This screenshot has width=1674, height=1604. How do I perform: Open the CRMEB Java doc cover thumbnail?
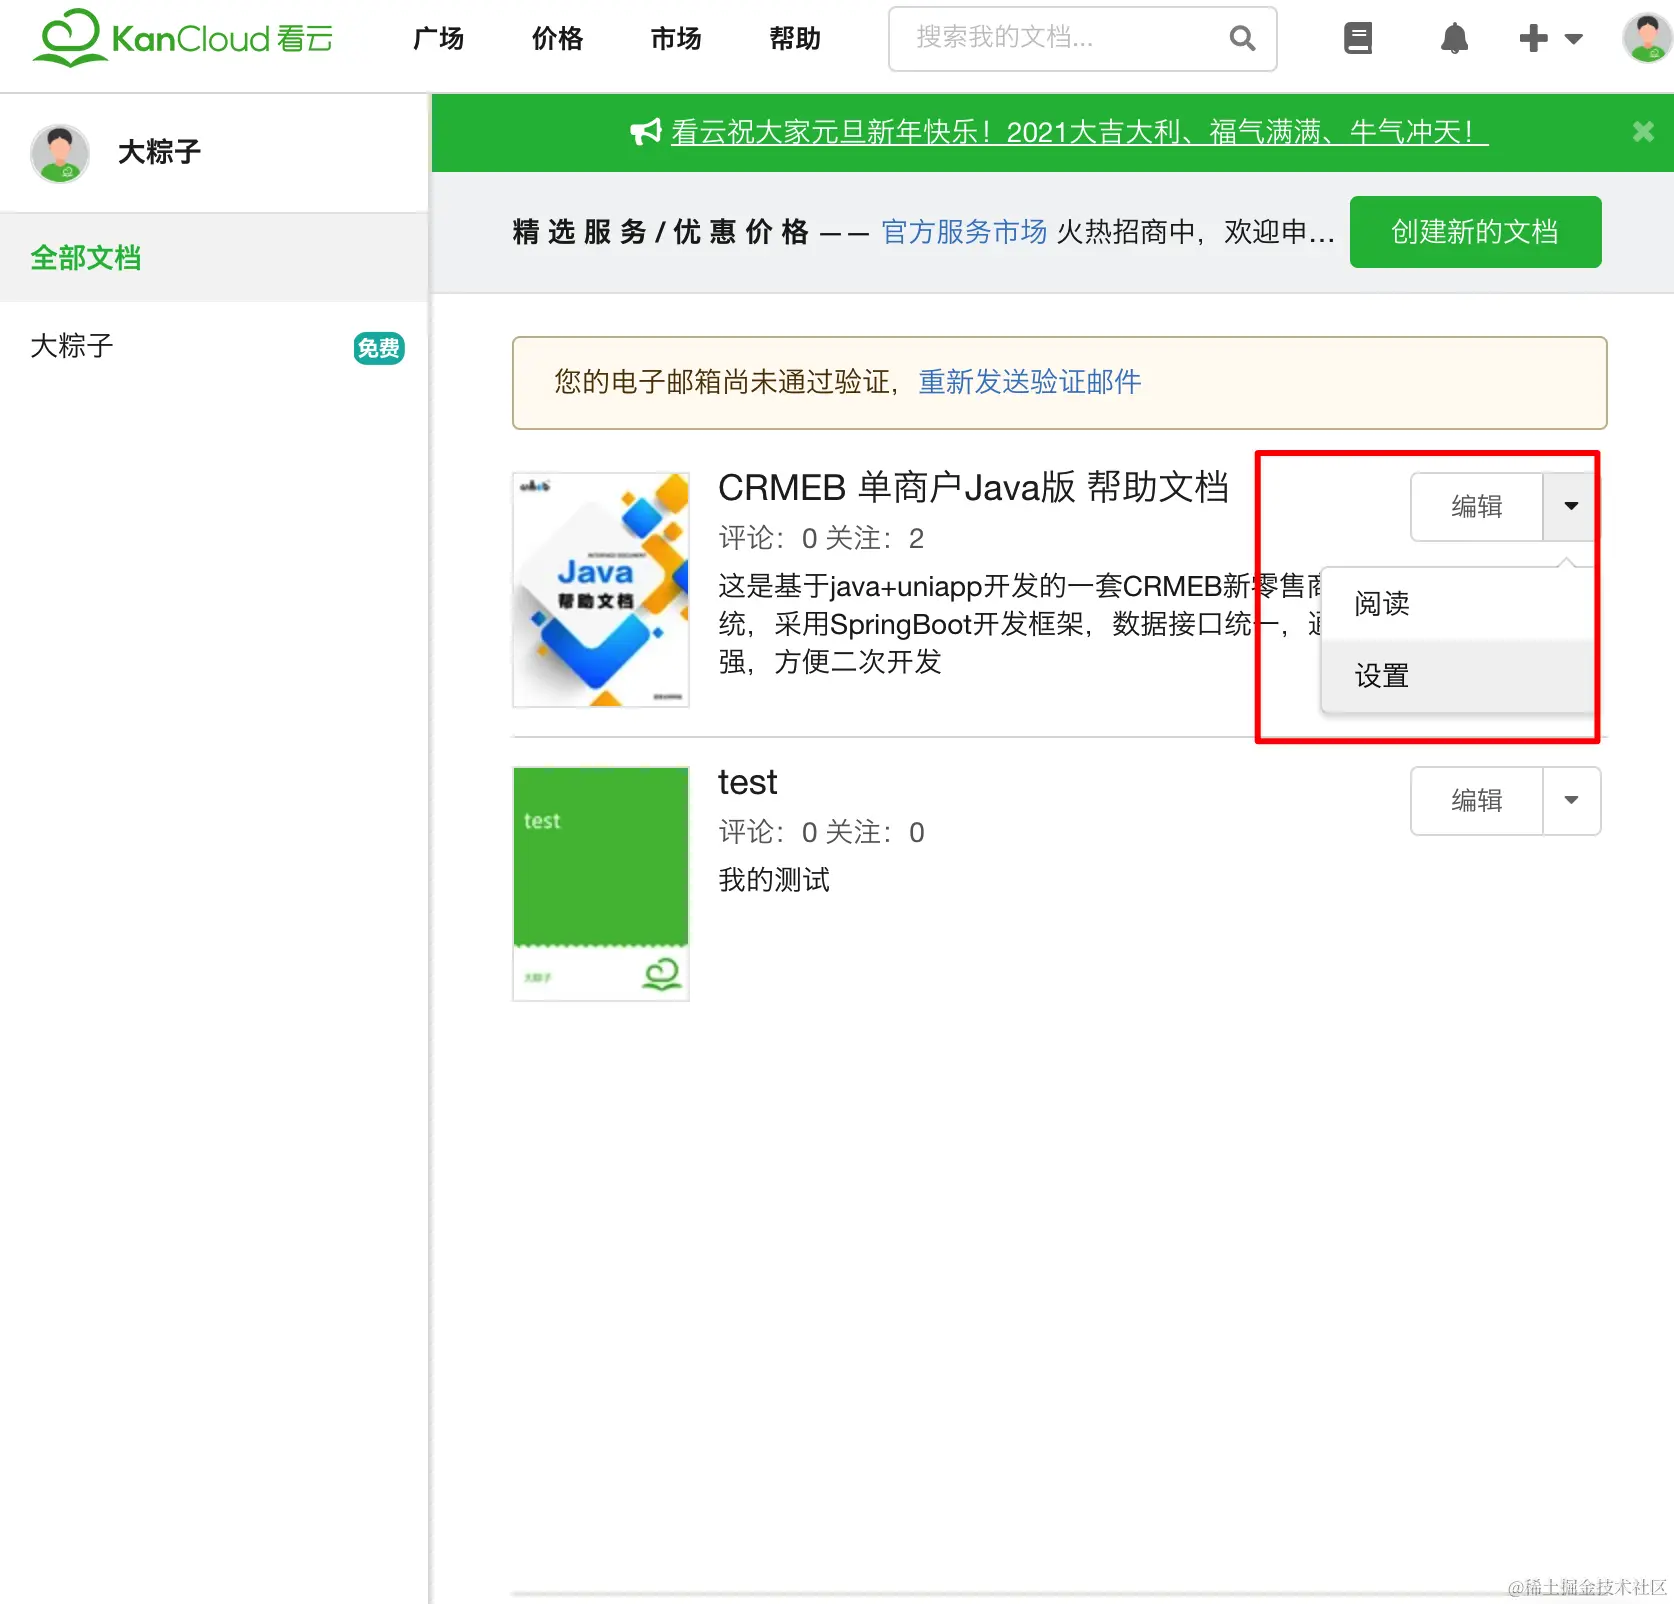601,590
